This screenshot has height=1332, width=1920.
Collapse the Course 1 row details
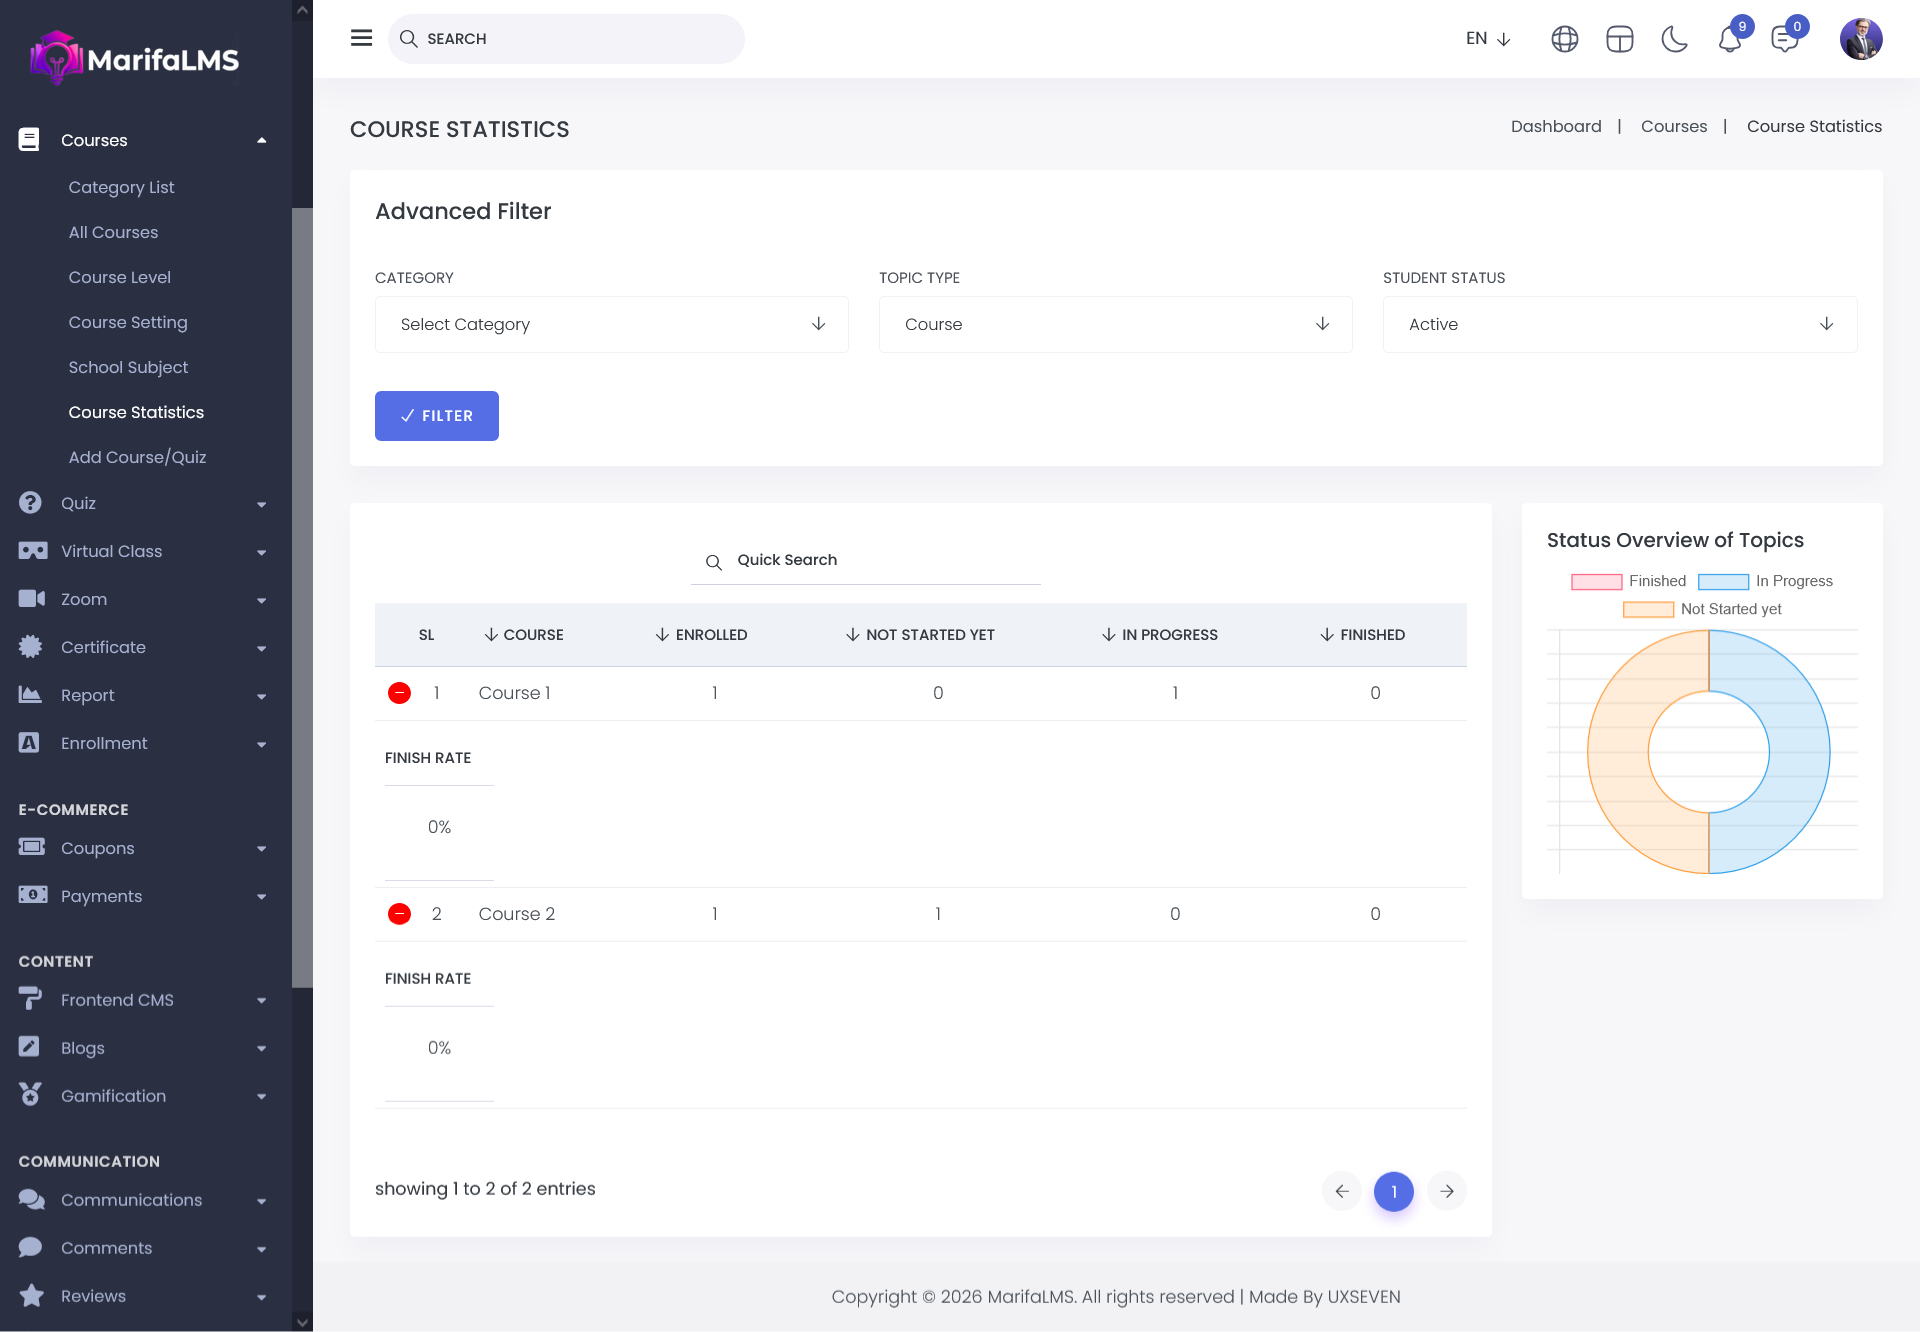399,693
